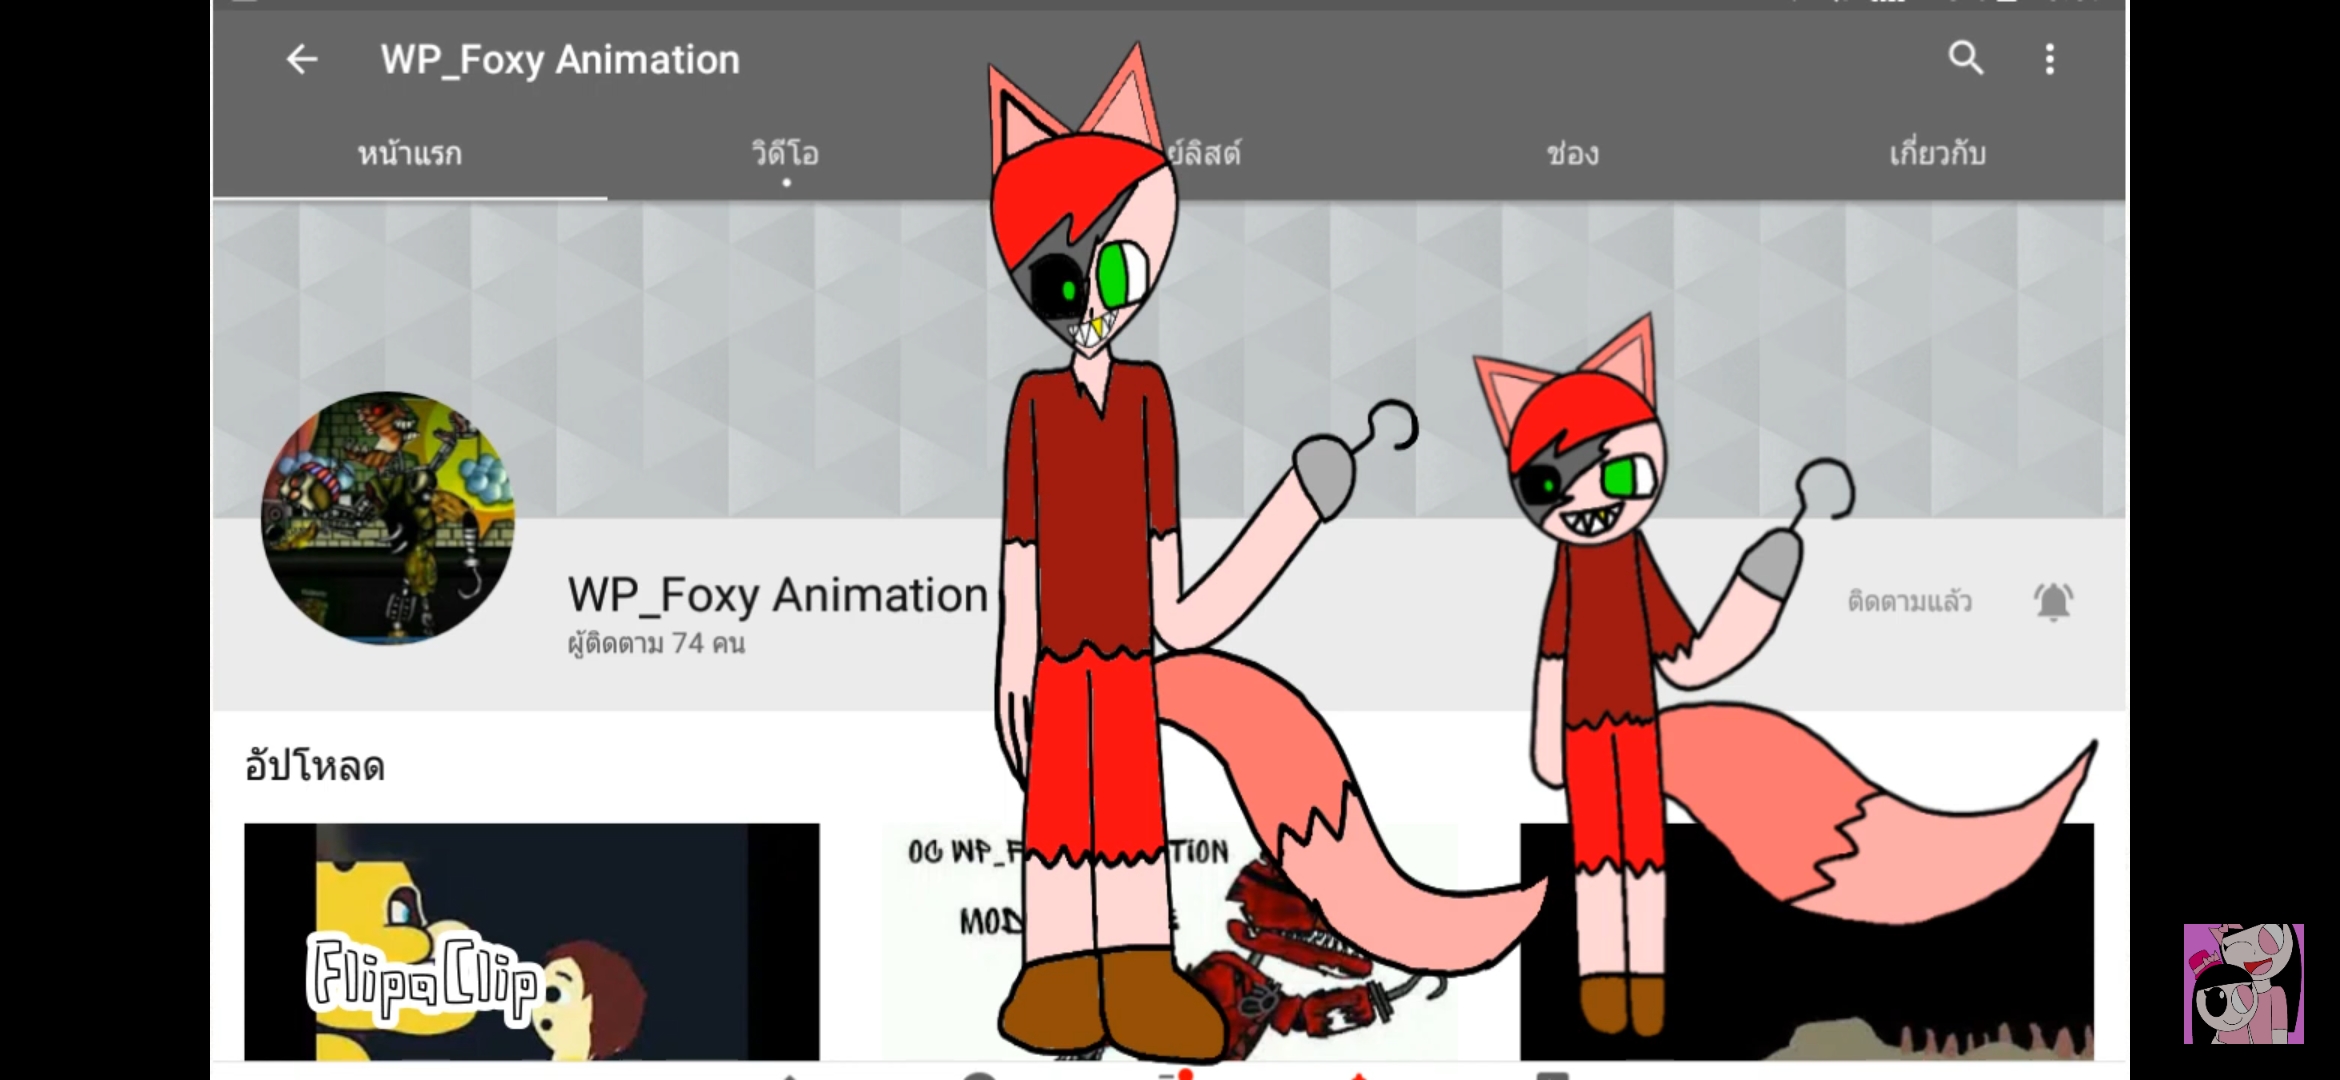Open the first uploaded video with FlipaClip watermark
The height and width of the screenshot is (1080, 2340).
532,941
